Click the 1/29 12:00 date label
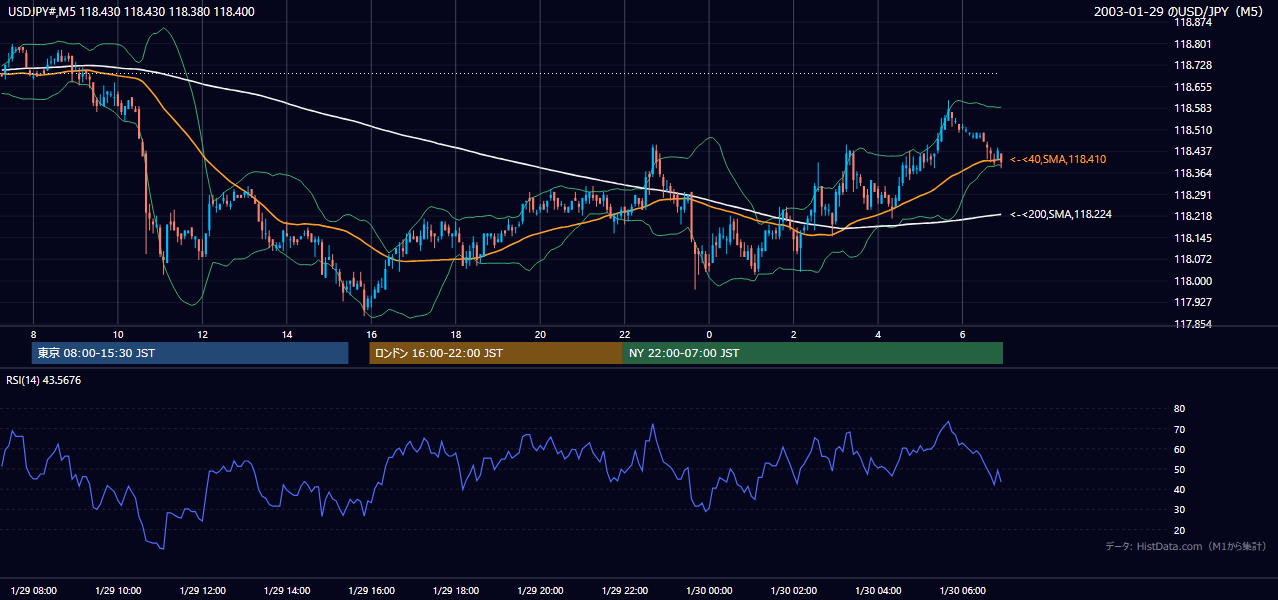The width and height of the screenshot is (1278, 600). coord(203,590)
